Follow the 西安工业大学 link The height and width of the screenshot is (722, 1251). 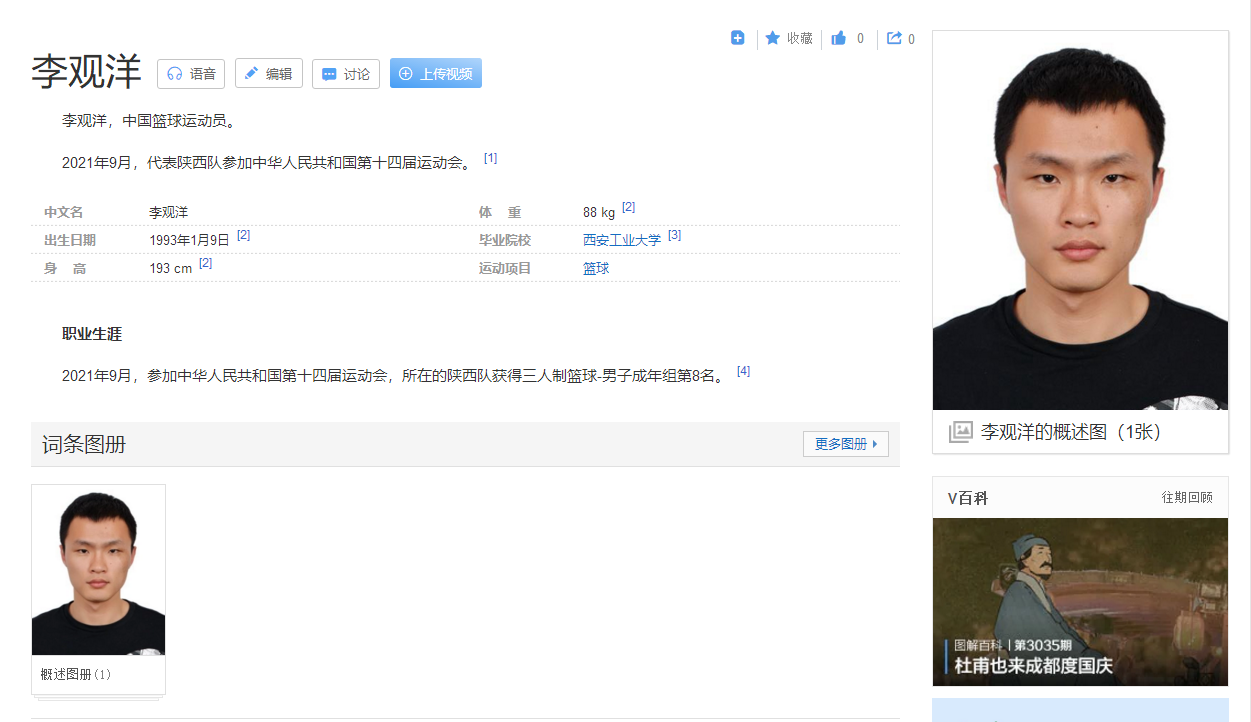[622, 240]
